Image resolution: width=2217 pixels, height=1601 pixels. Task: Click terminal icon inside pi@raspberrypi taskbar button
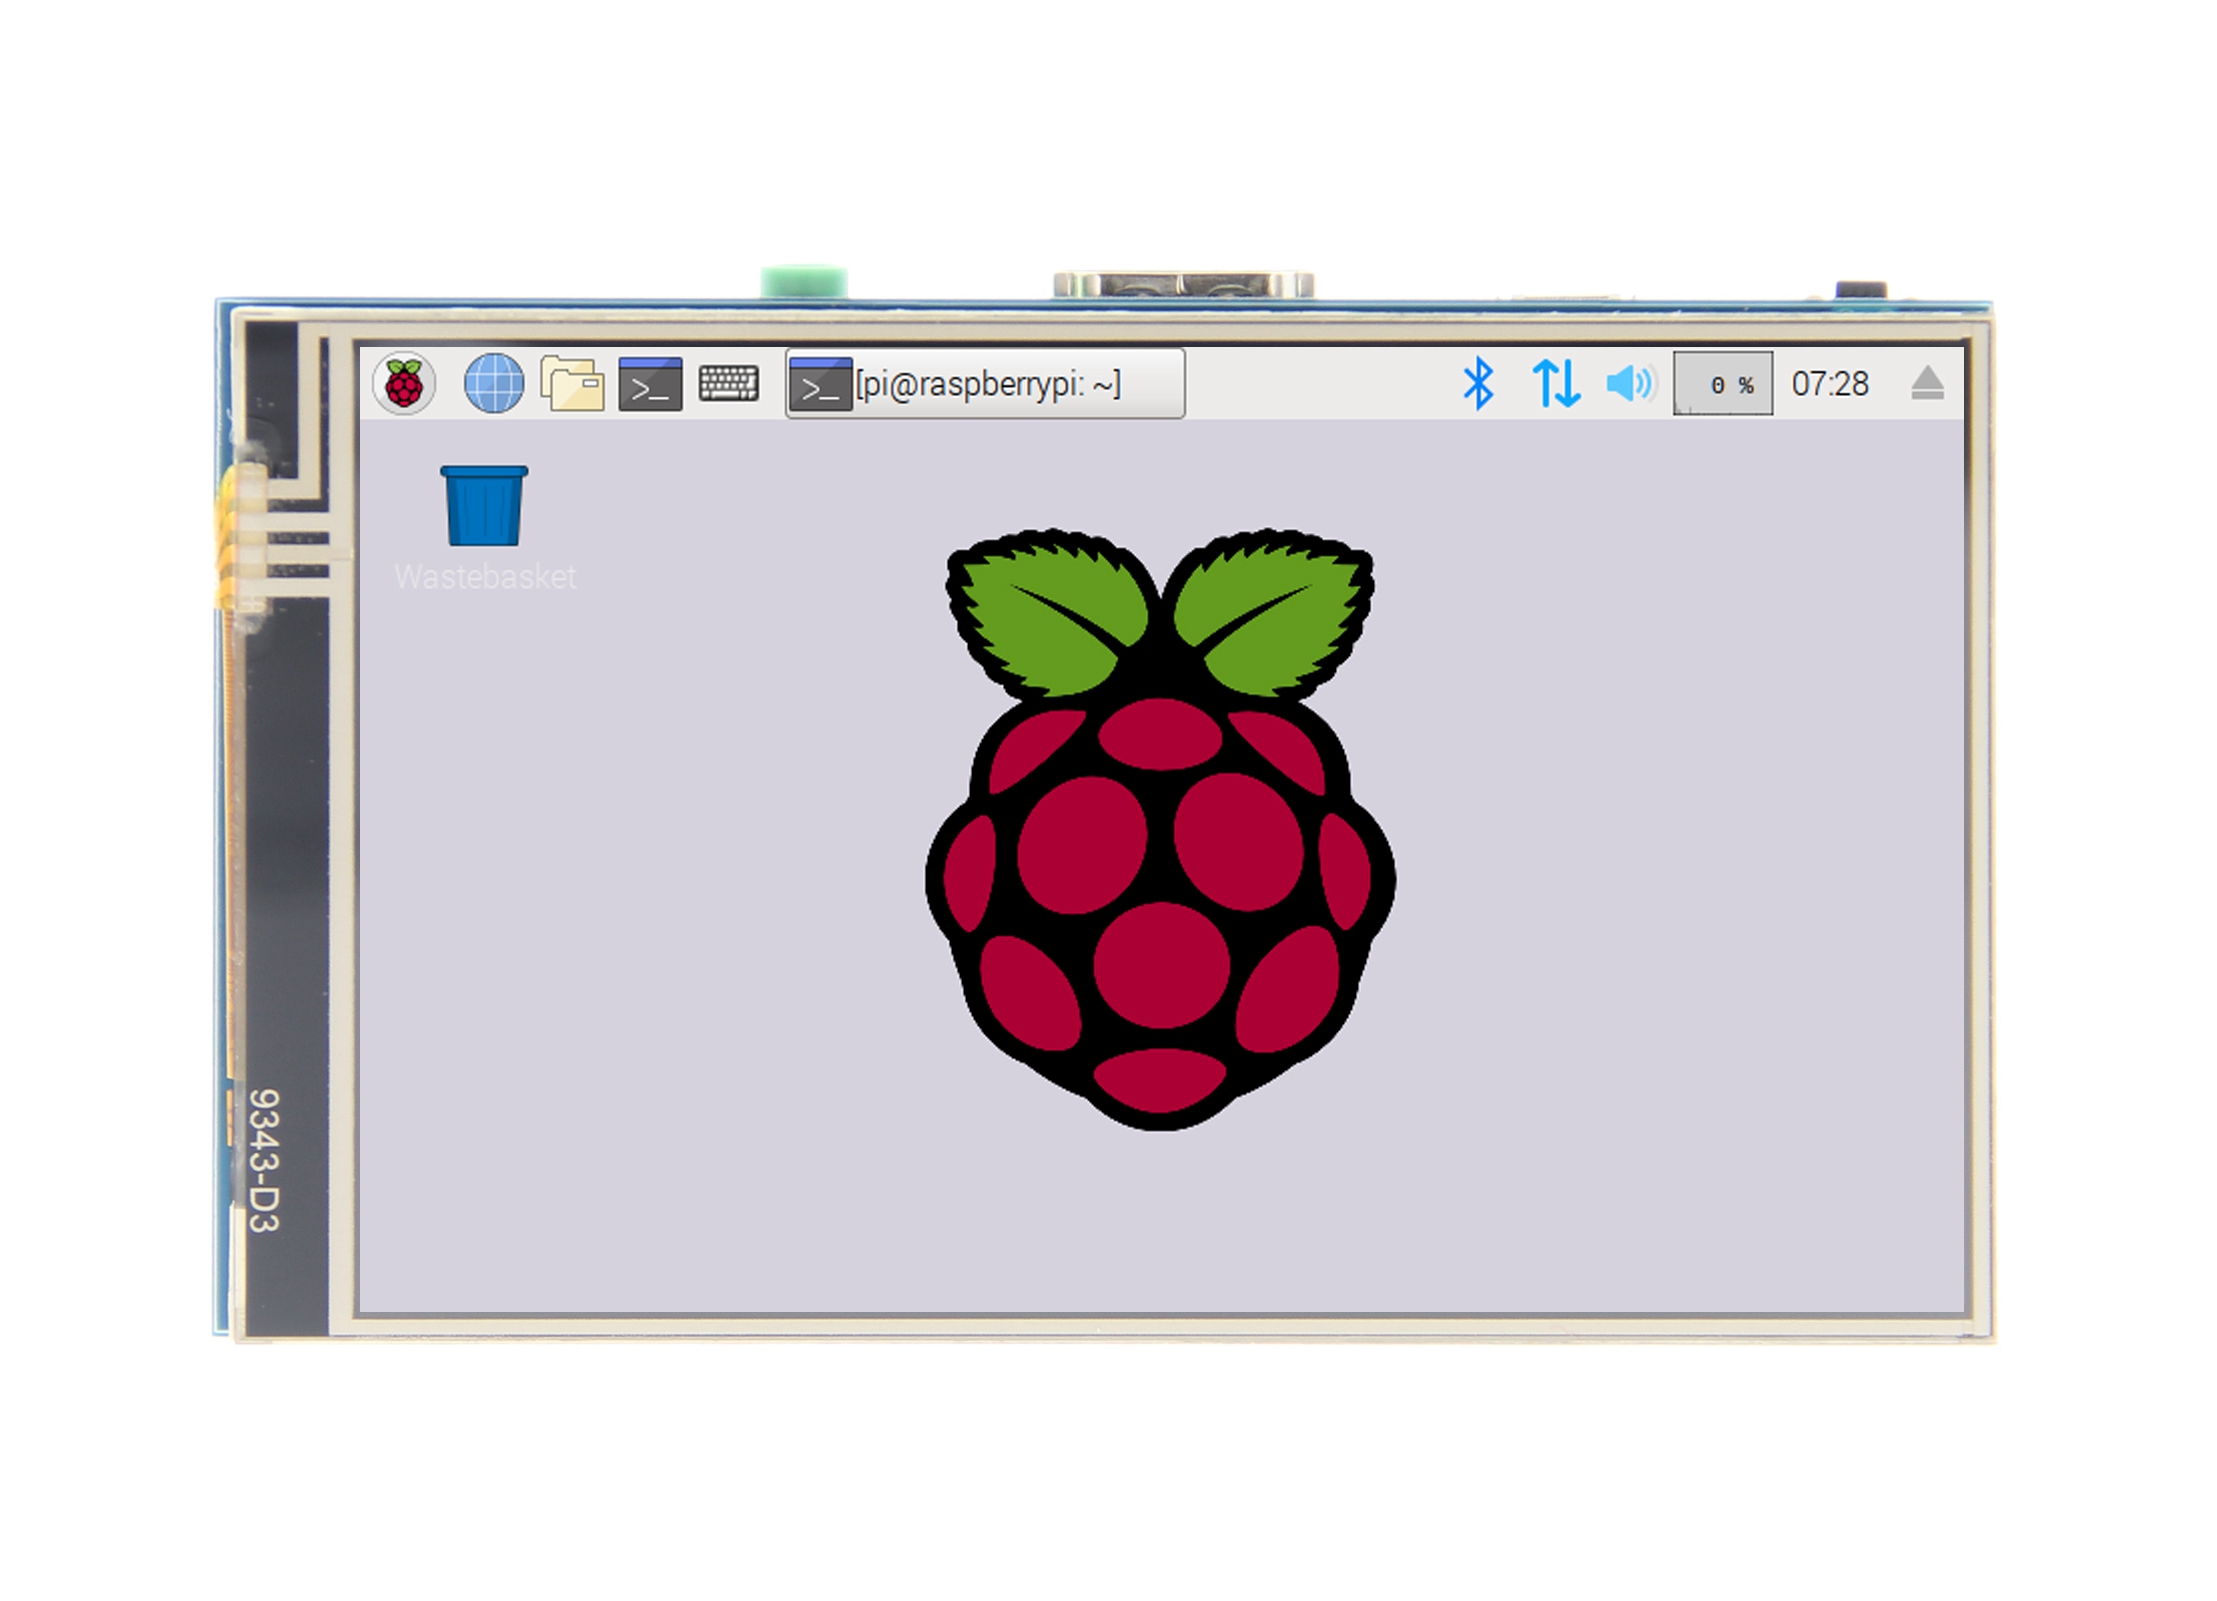[x=820, y=385]
